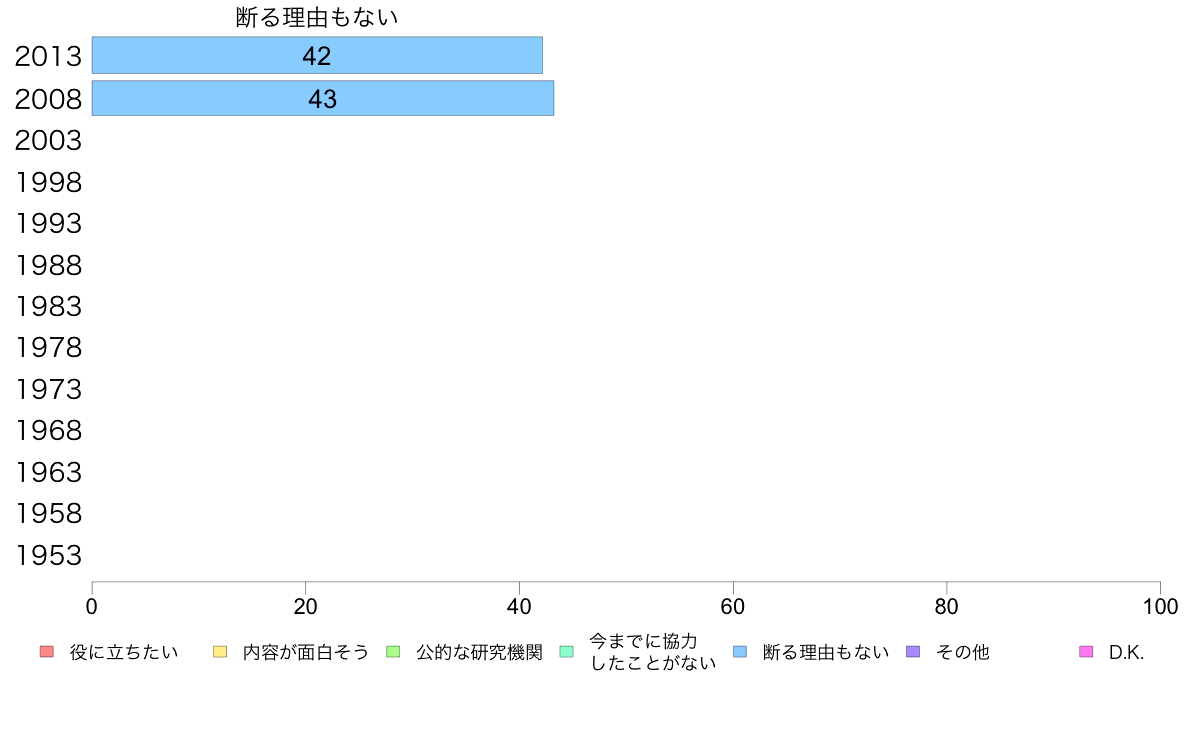Select the 2008 bar showing 43
Screen dimensions: 1188x736
tap(323, 99)
